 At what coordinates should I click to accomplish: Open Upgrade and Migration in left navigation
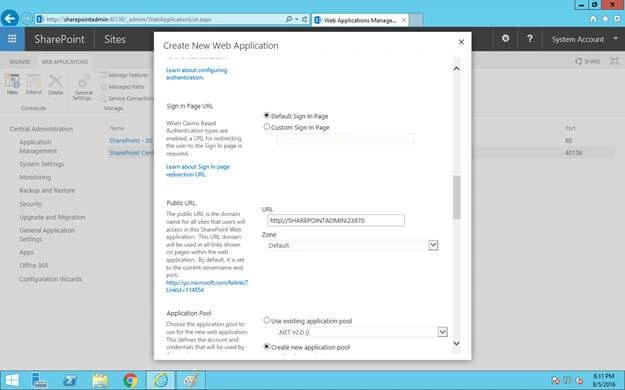52,217
